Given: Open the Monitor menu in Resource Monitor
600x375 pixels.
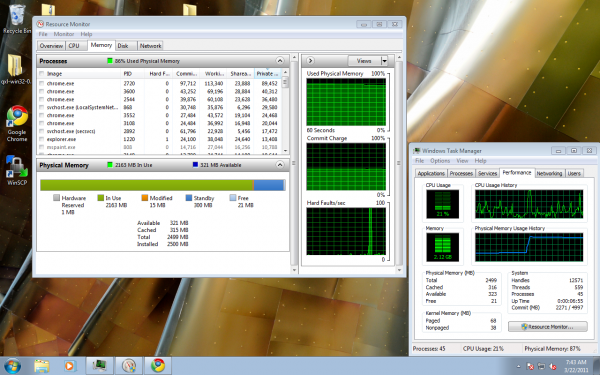Looking at the screenshot, I should pyautogui.click(x=64, y=34).
